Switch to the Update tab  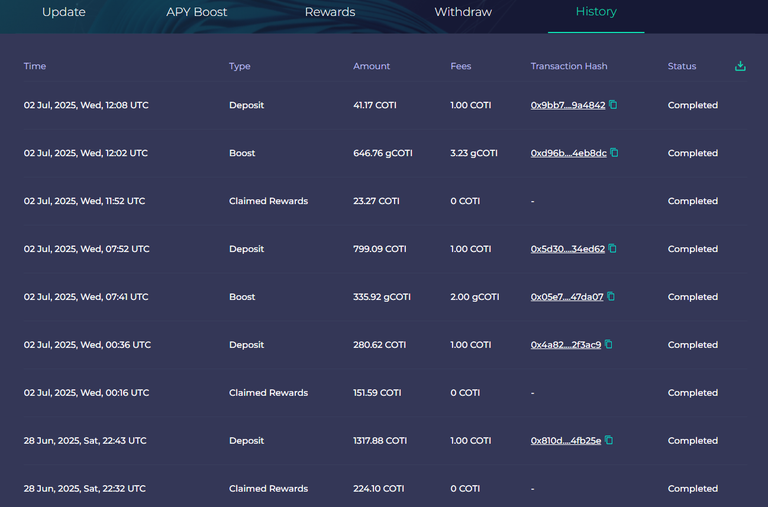[64, 12]
